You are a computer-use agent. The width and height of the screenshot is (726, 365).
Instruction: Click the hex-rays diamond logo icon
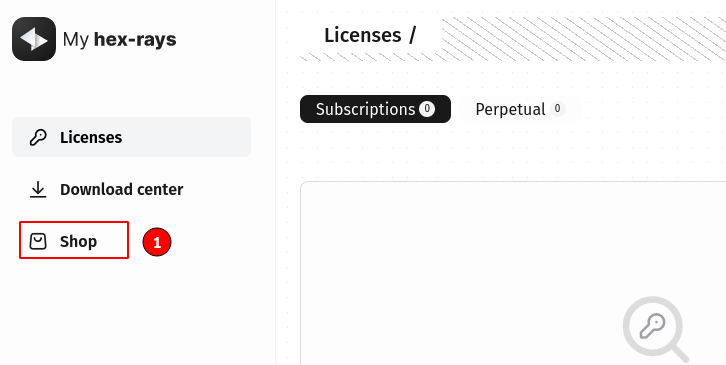(x=34, y=39)
